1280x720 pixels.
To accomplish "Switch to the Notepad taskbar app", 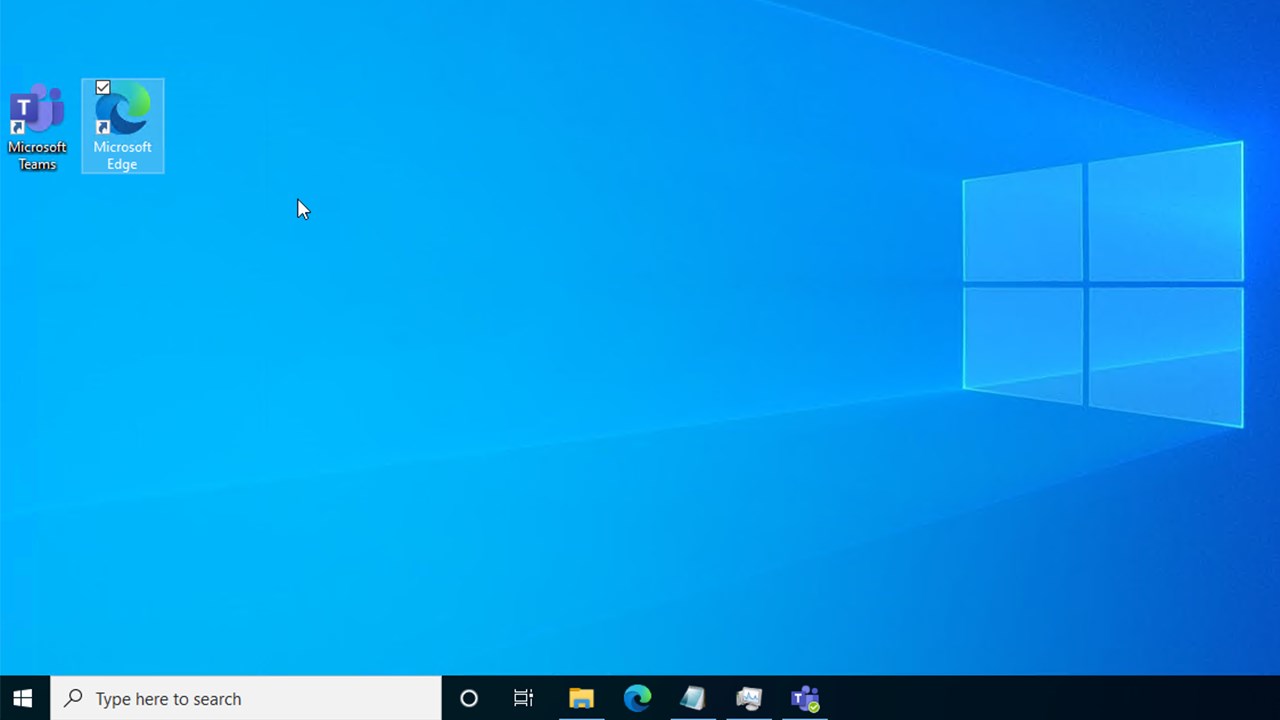I will click(x=693, y=698).
